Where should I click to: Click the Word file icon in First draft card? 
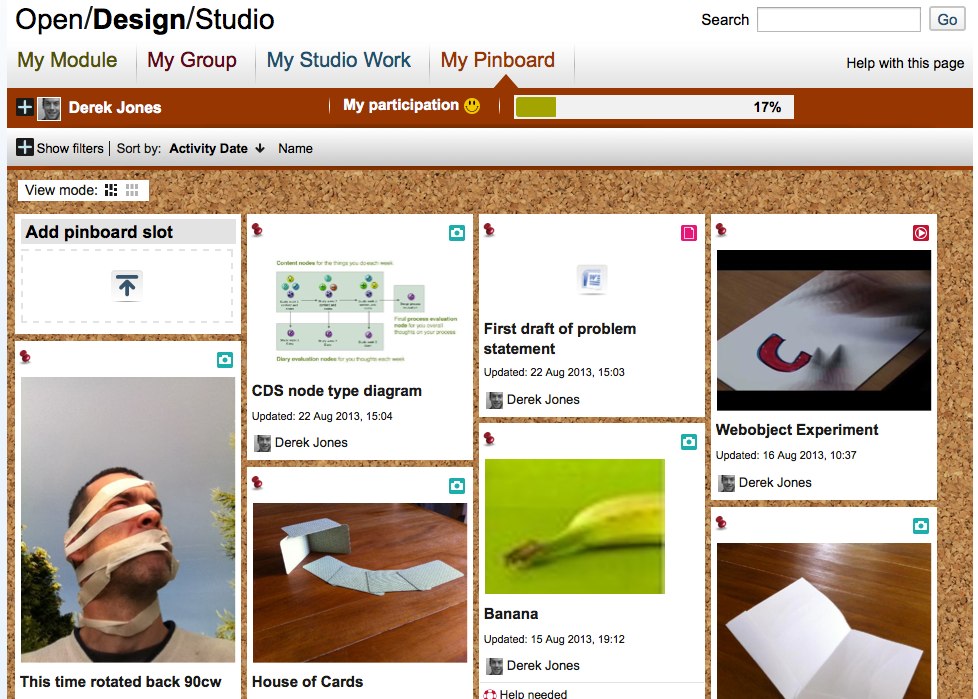pos(592,279)
